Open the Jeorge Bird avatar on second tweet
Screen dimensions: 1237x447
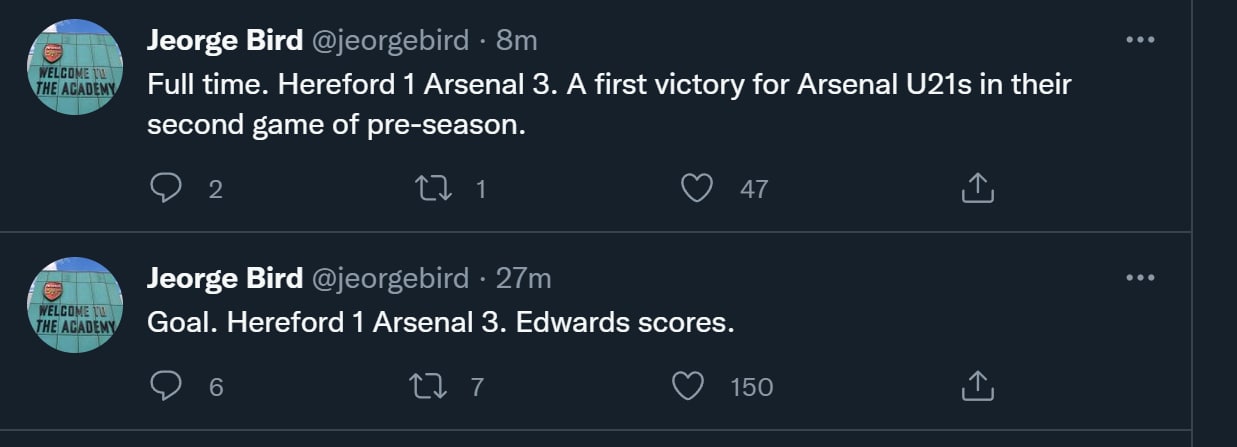(72, 305)
